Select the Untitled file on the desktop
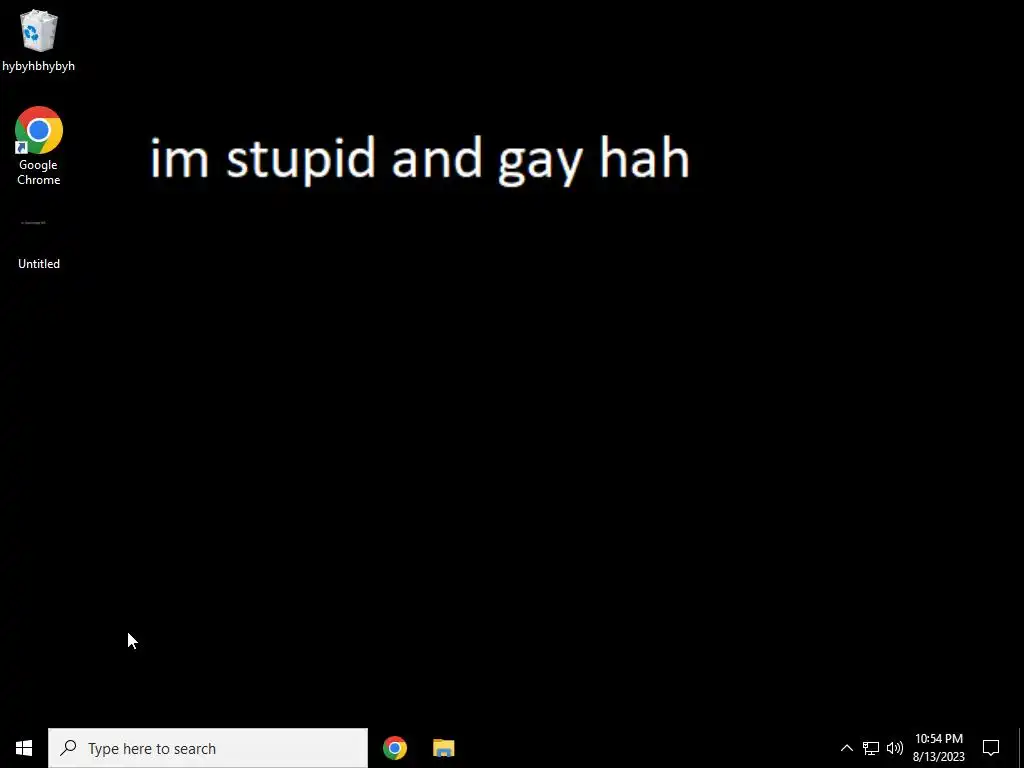This screenshot has width=1024, height=768. [x=39, y=244]
